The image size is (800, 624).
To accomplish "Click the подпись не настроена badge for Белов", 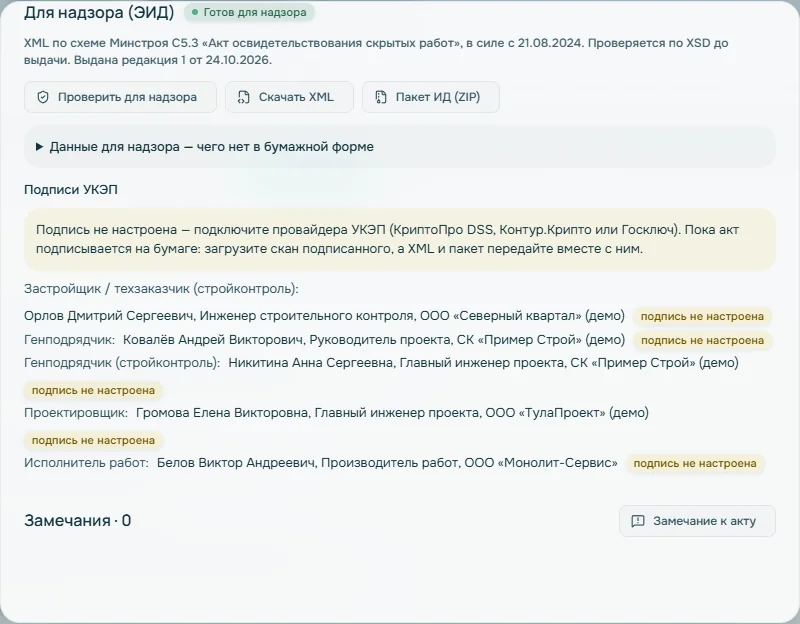I will (x=695, y=463).
